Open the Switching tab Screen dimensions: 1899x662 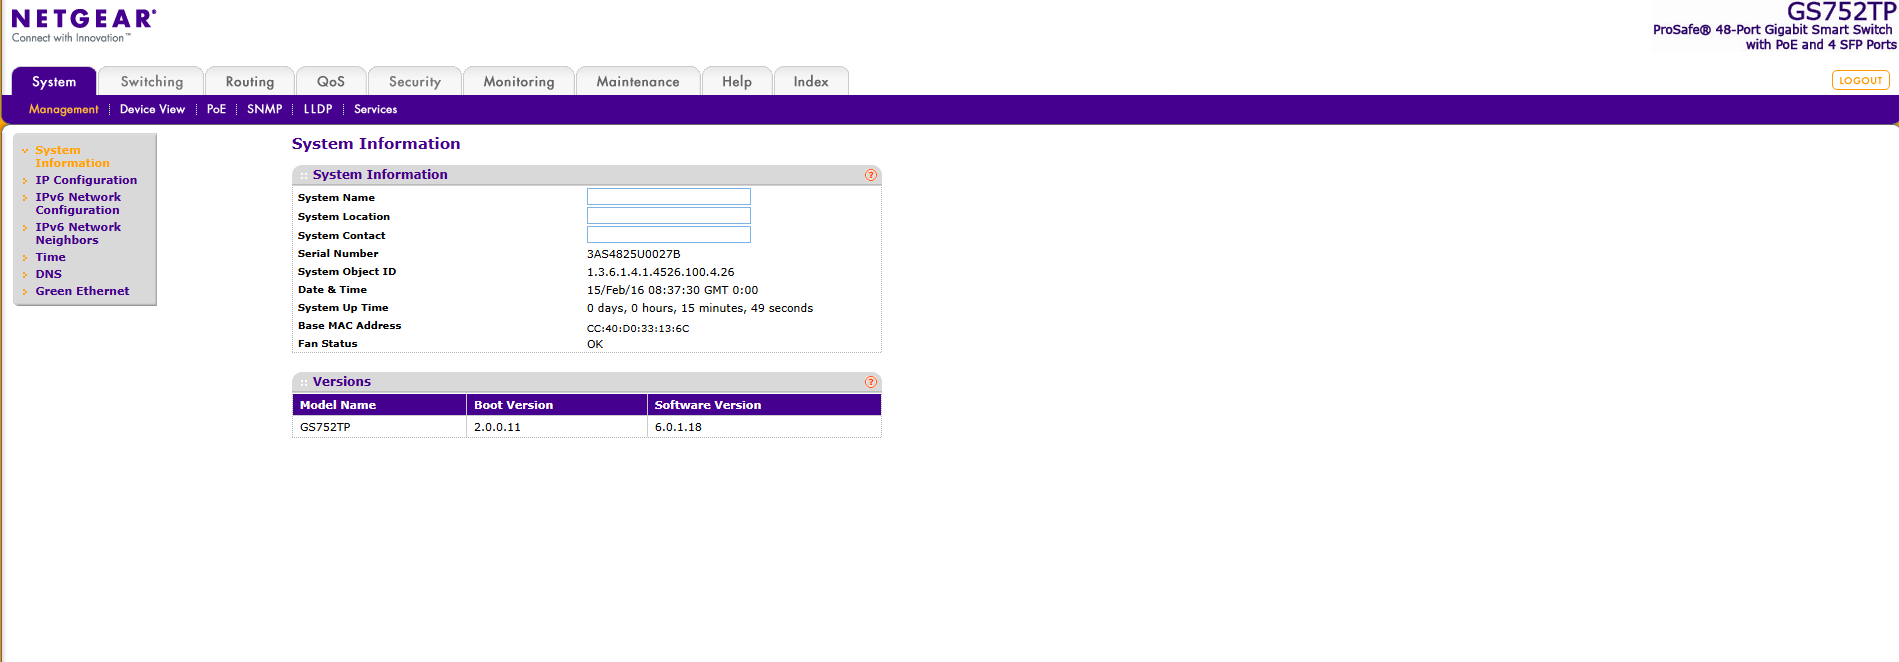[151, 82]
